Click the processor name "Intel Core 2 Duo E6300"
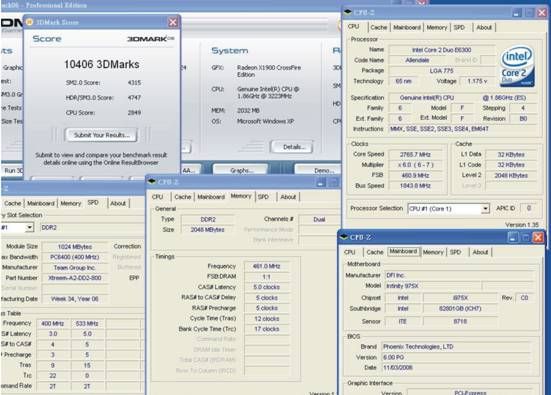 [x=441, y=50]
